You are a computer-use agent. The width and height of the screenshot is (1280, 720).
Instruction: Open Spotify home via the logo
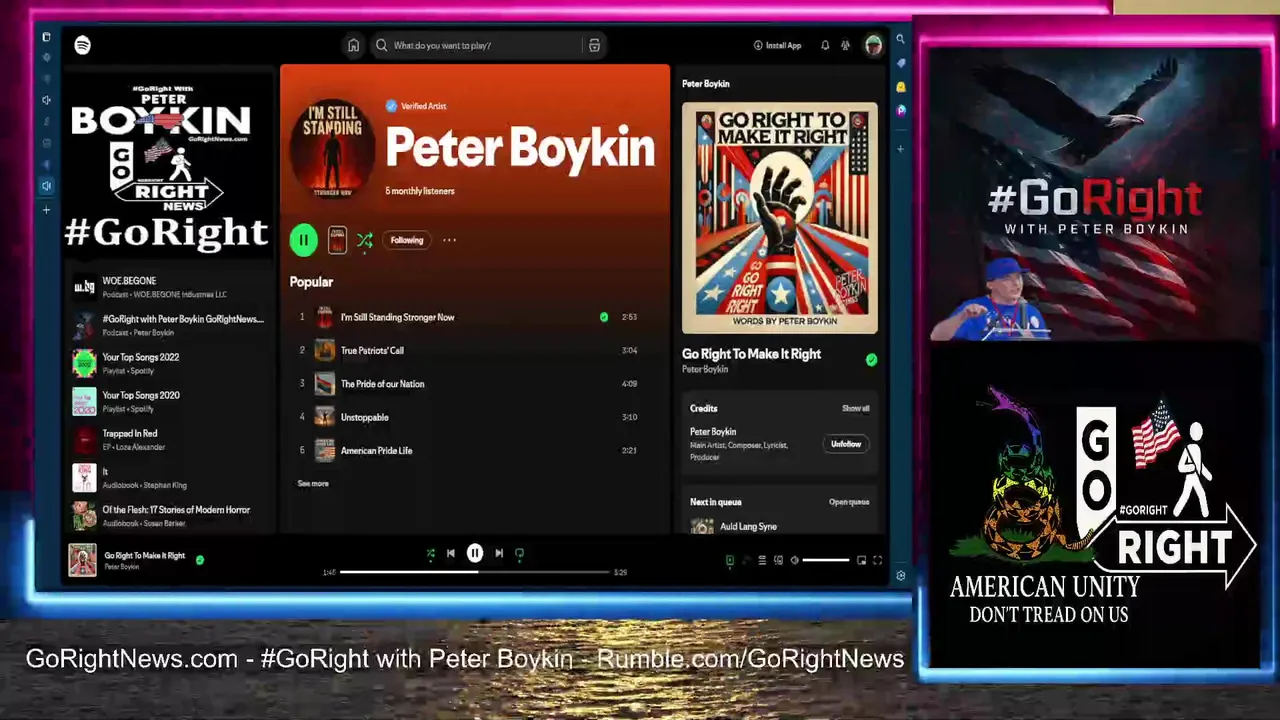click(82, 45)
